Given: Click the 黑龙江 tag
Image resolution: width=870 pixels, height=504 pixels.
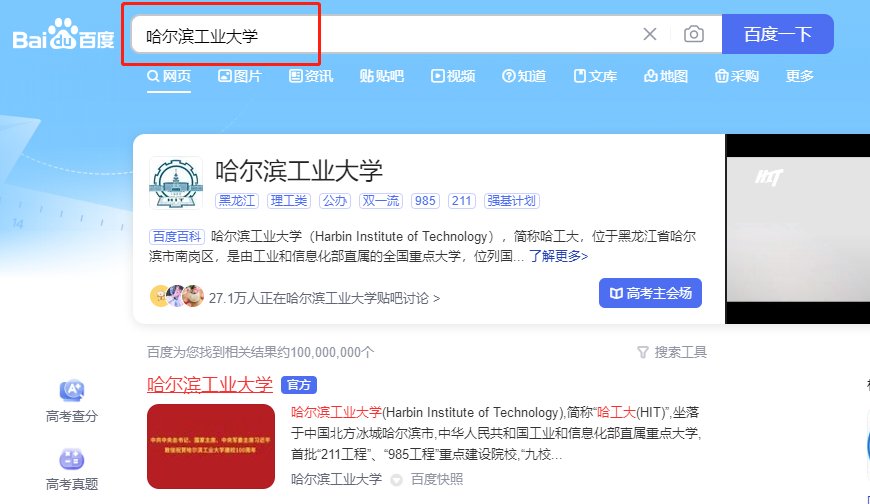Looking at the screenshot, I should pyautogui.click(x=237, y=200).
